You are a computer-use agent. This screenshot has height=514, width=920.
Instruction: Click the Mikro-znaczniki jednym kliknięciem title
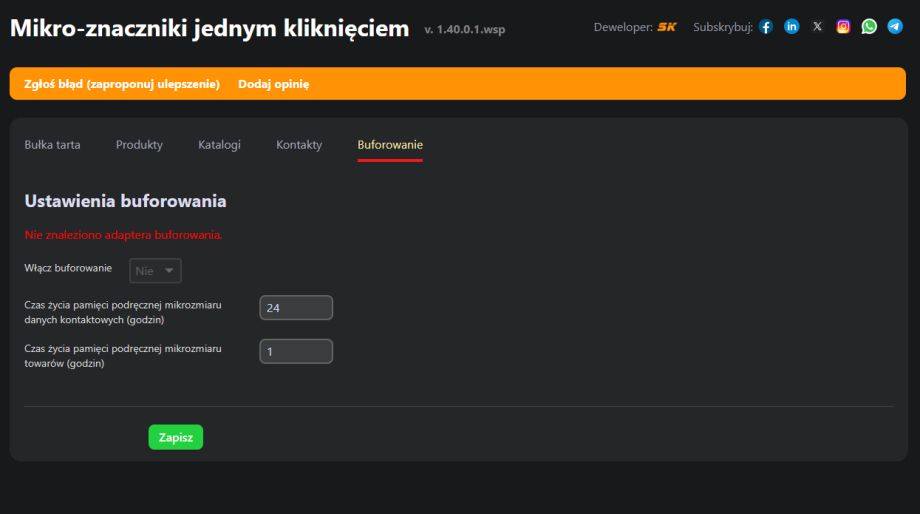209,28
